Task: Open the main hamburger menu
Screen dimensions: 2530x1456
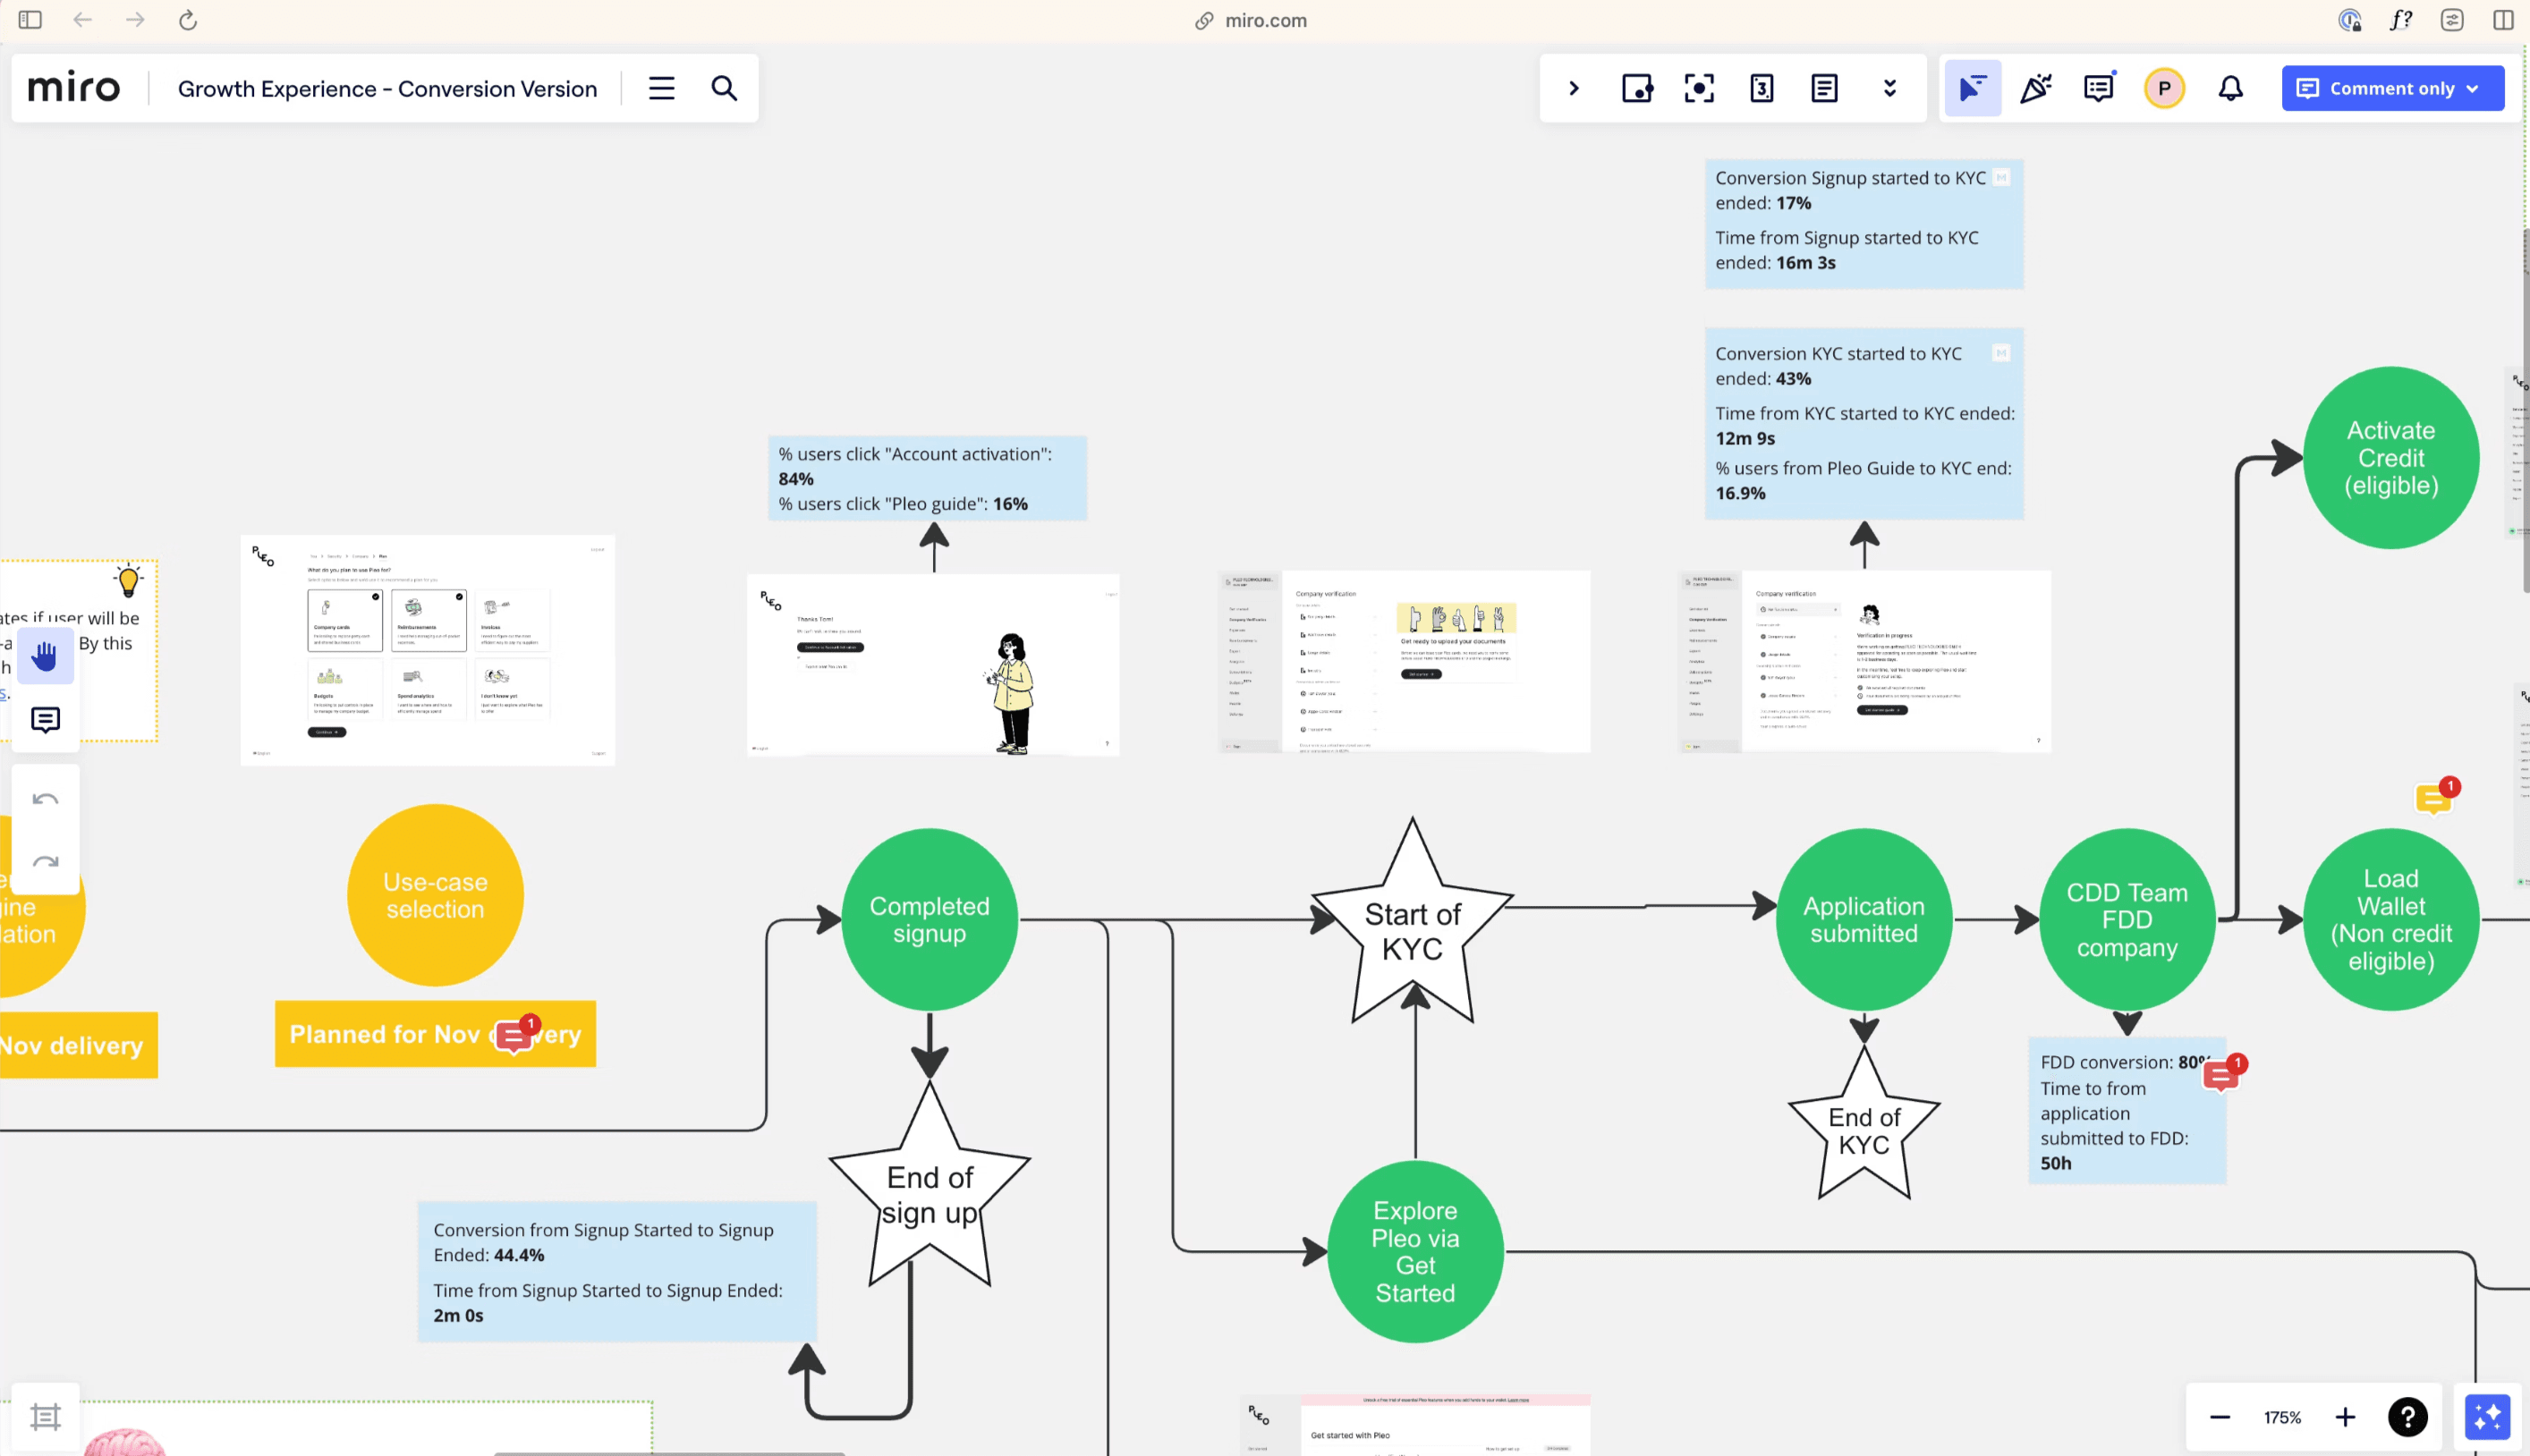Action: [661, 88]
